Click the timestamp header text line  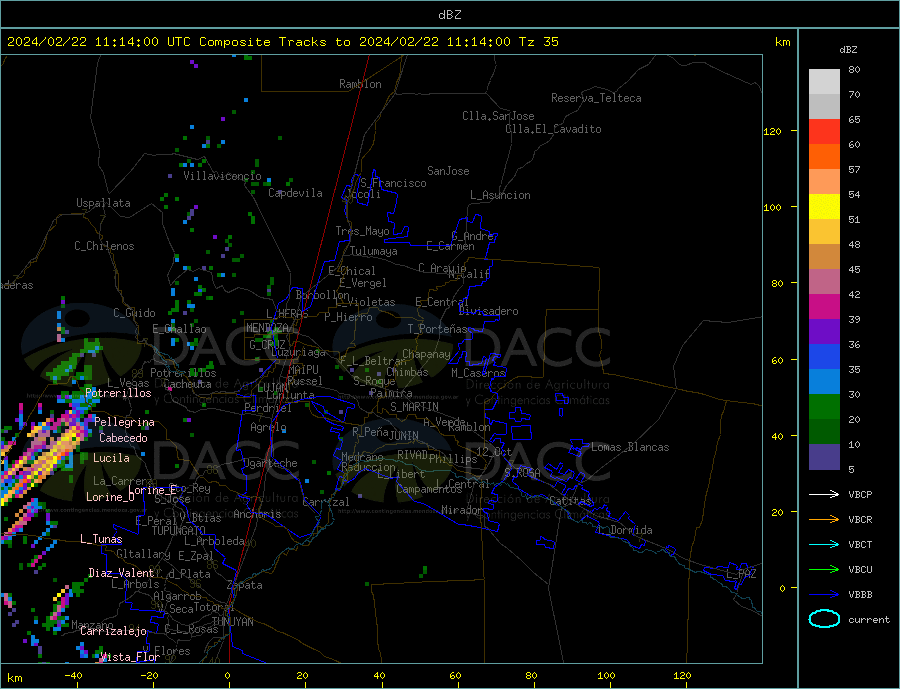[x=282, y=42]
